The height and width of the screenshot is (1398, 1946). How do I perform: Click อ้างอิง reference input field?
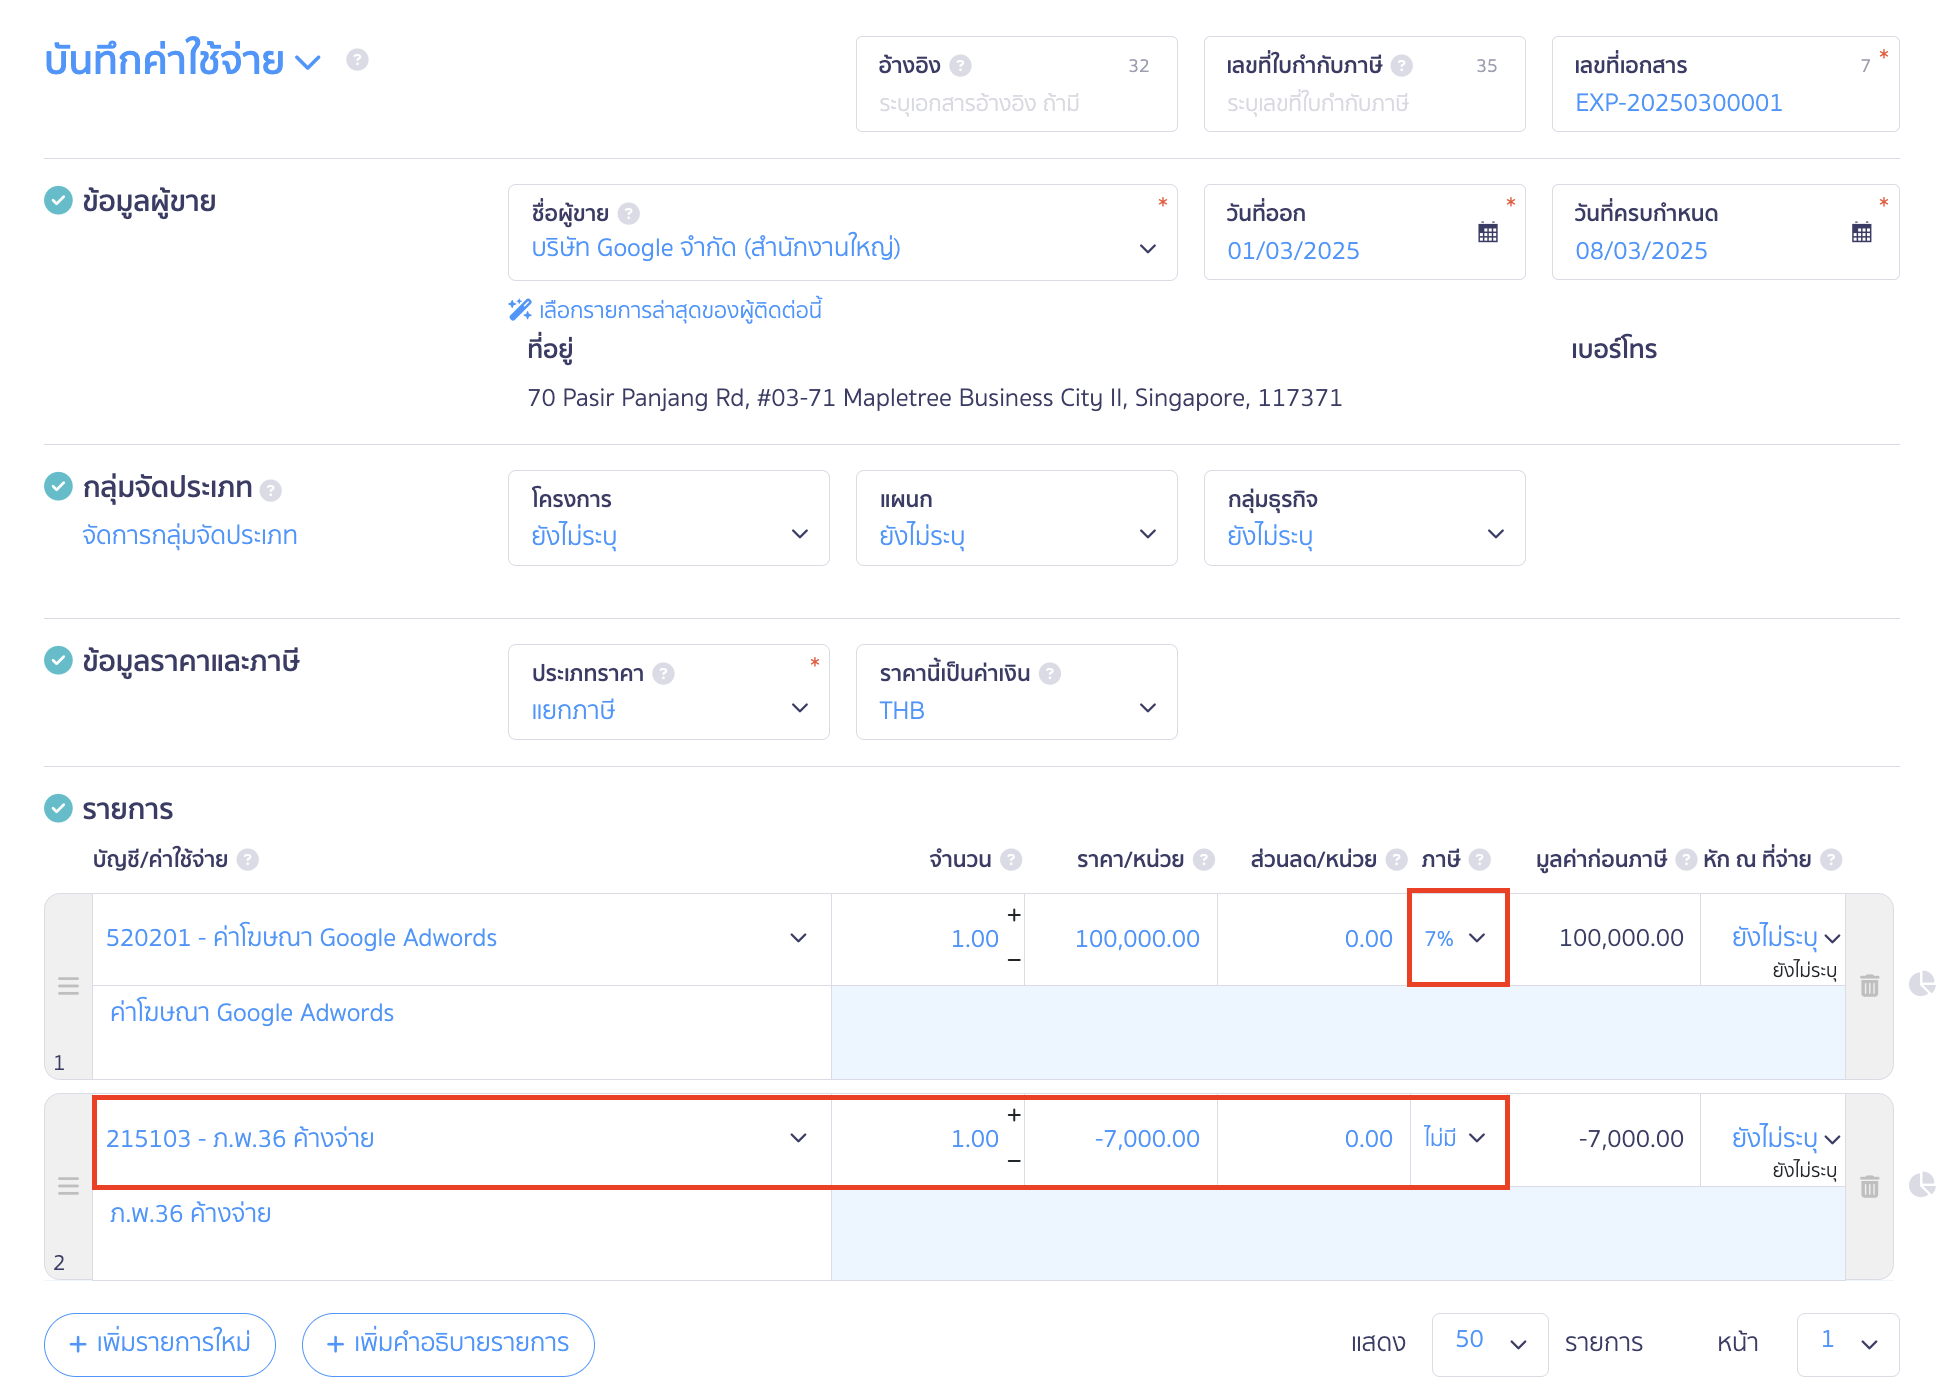pos(1017,84)
